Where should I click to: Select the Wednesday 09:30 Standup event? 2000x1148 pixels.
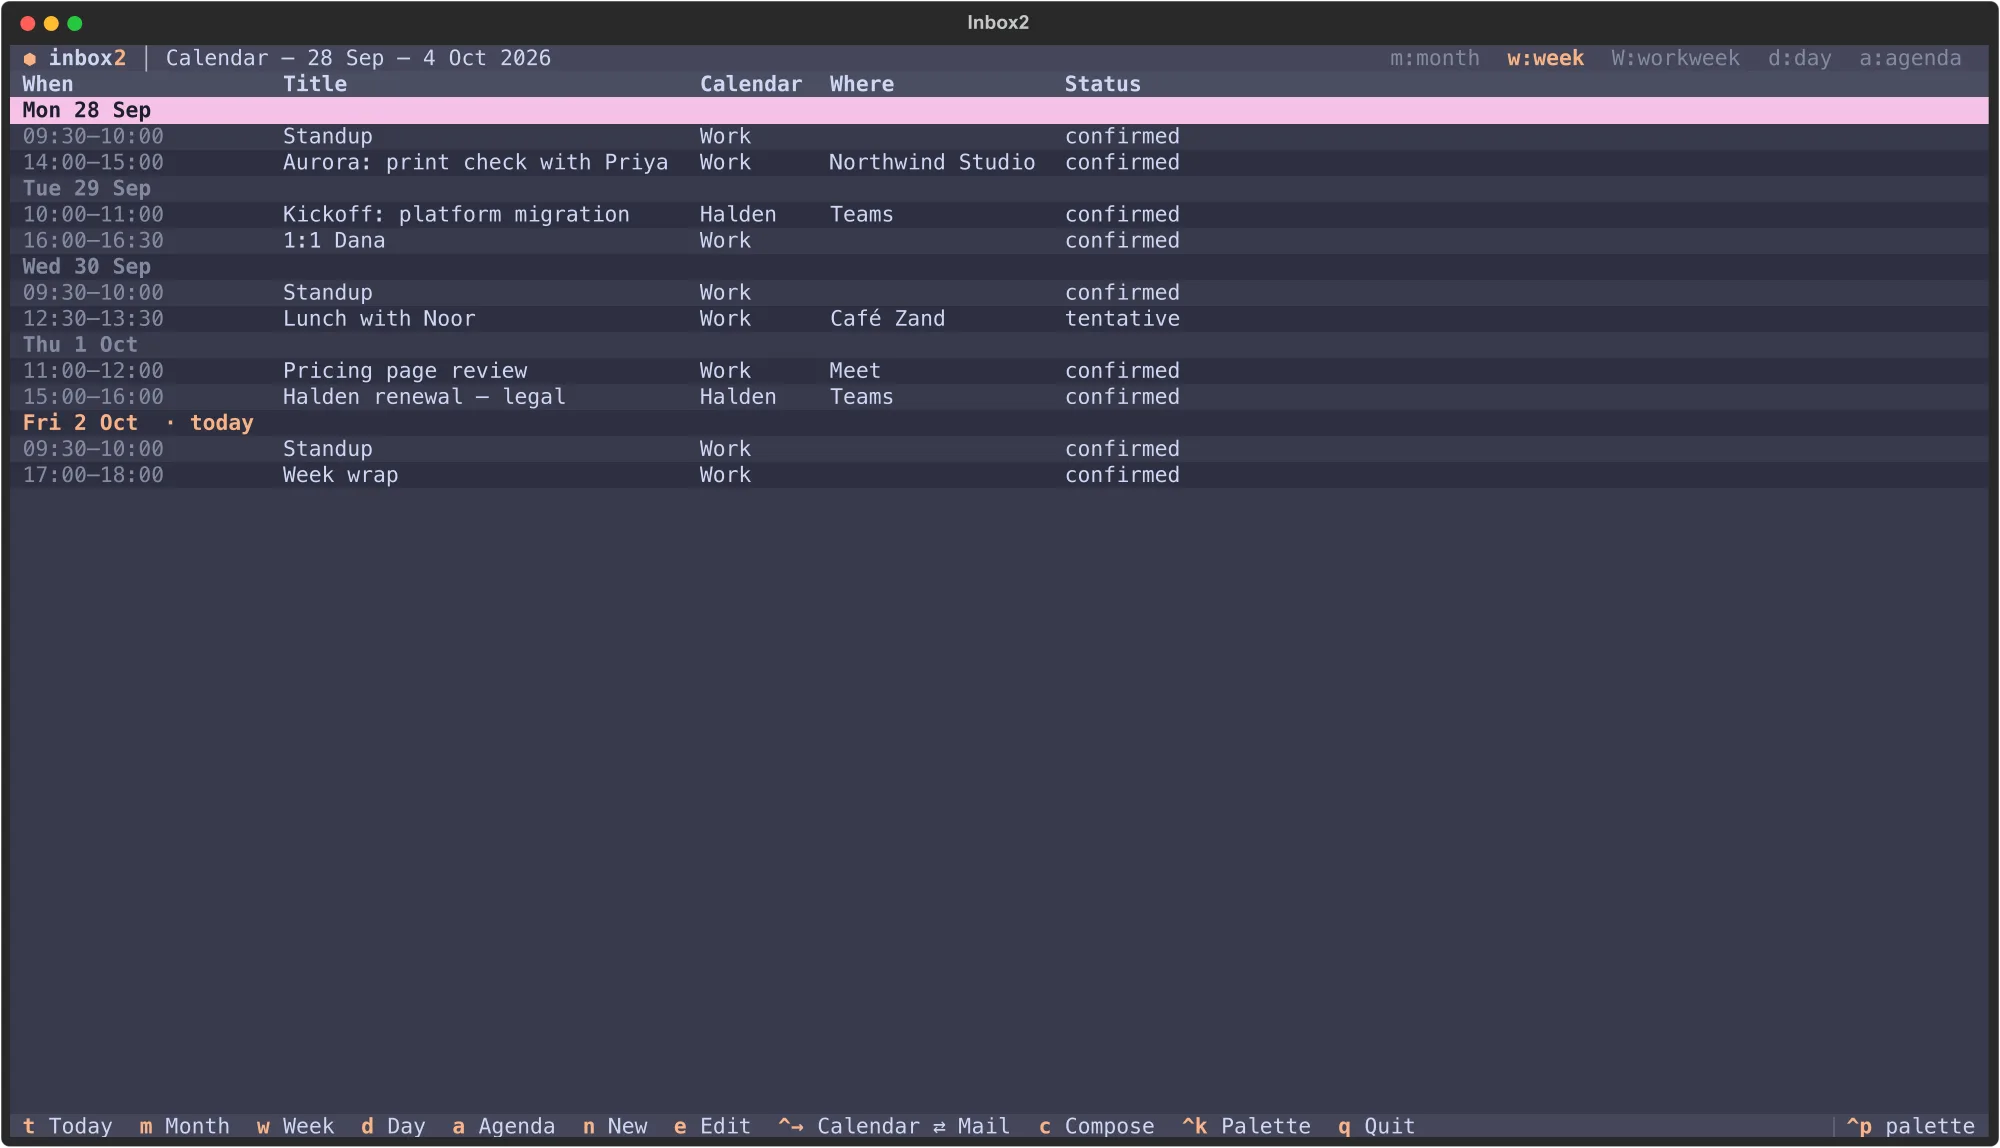tap(999, 292)
